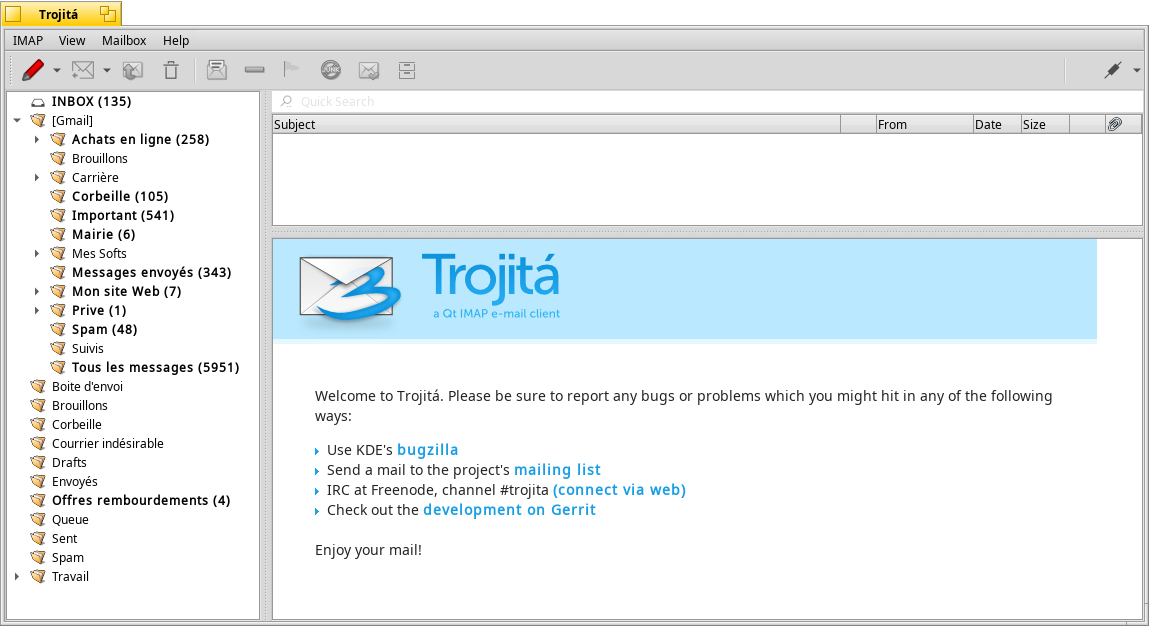Open the IMAP menu

pos(28,40)
